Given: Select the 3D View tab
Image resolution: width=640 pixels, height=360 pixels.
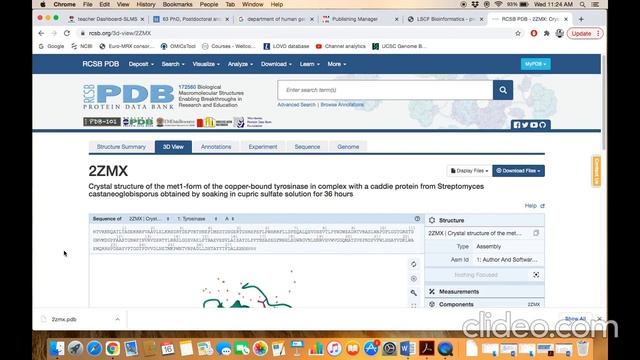Looking at the screenshot, I should point(173,147).
